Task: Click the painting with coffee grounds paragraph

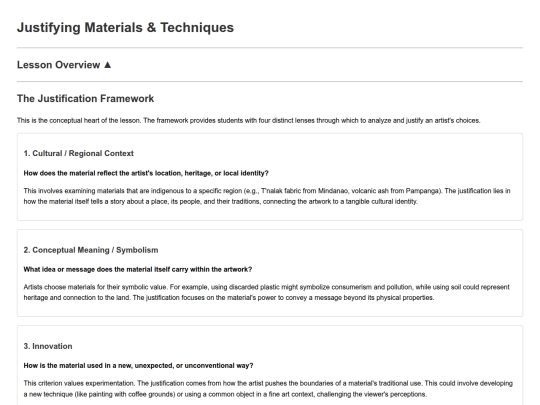Action: [268, 388]
